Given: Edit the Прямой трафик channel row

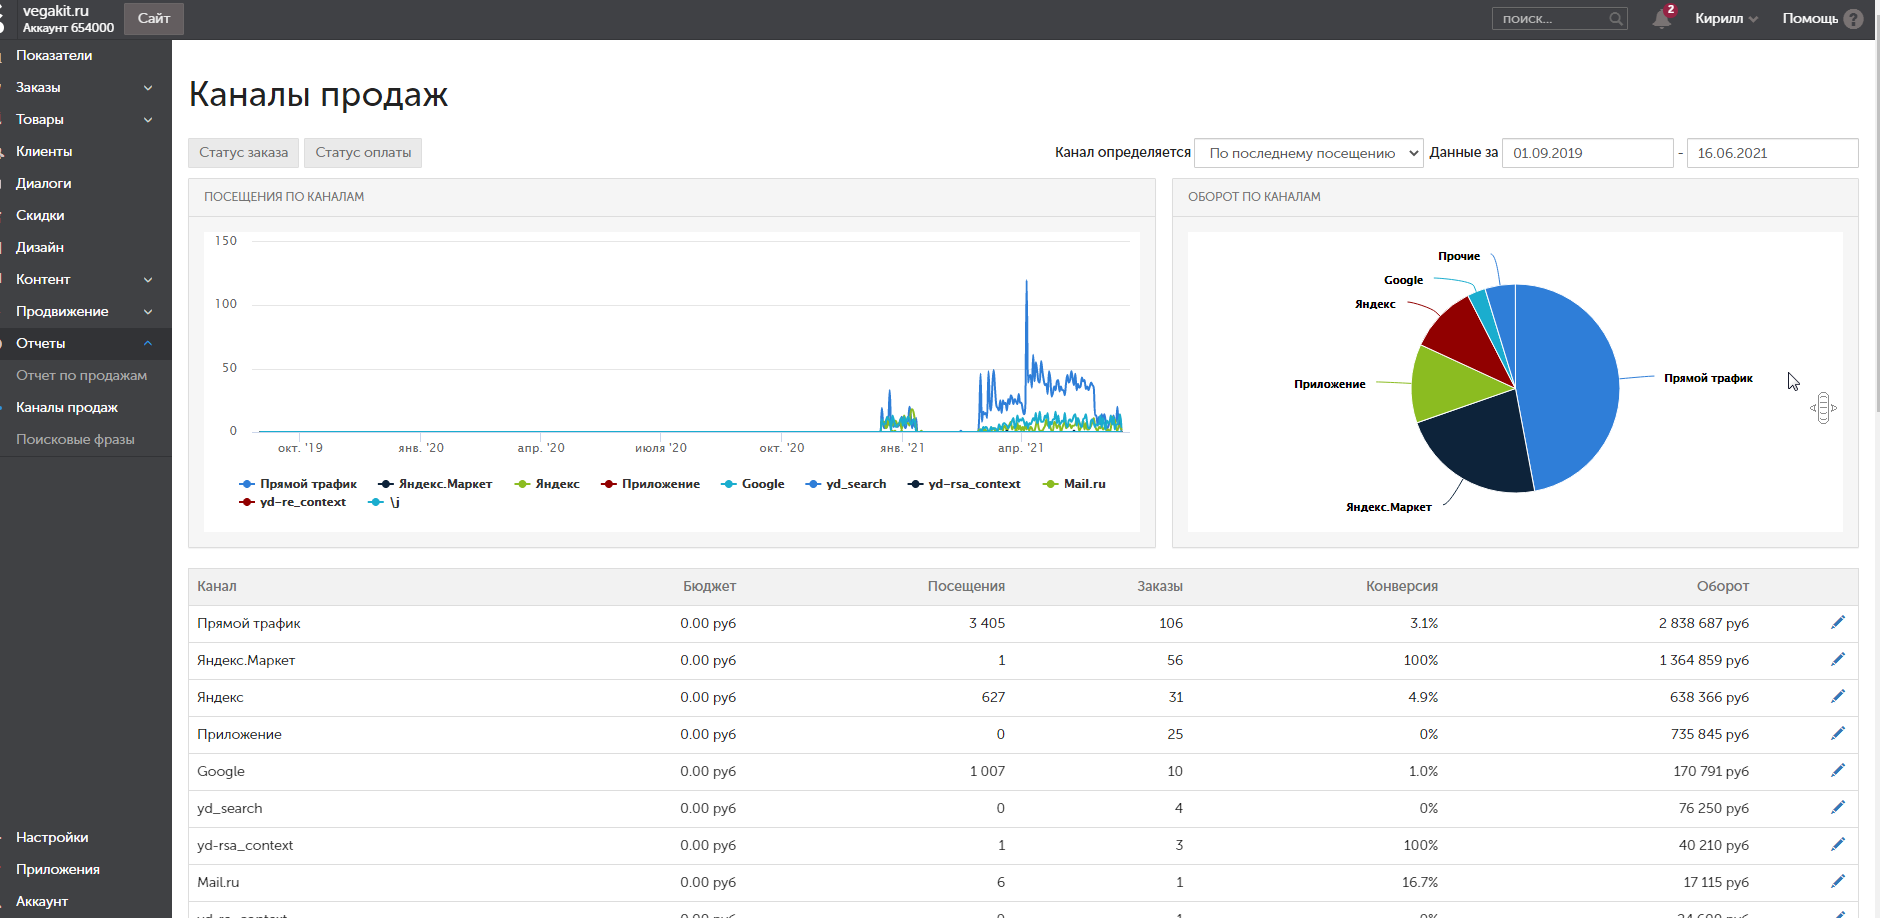Looking at the screenshot, I should pos(1837,623).
